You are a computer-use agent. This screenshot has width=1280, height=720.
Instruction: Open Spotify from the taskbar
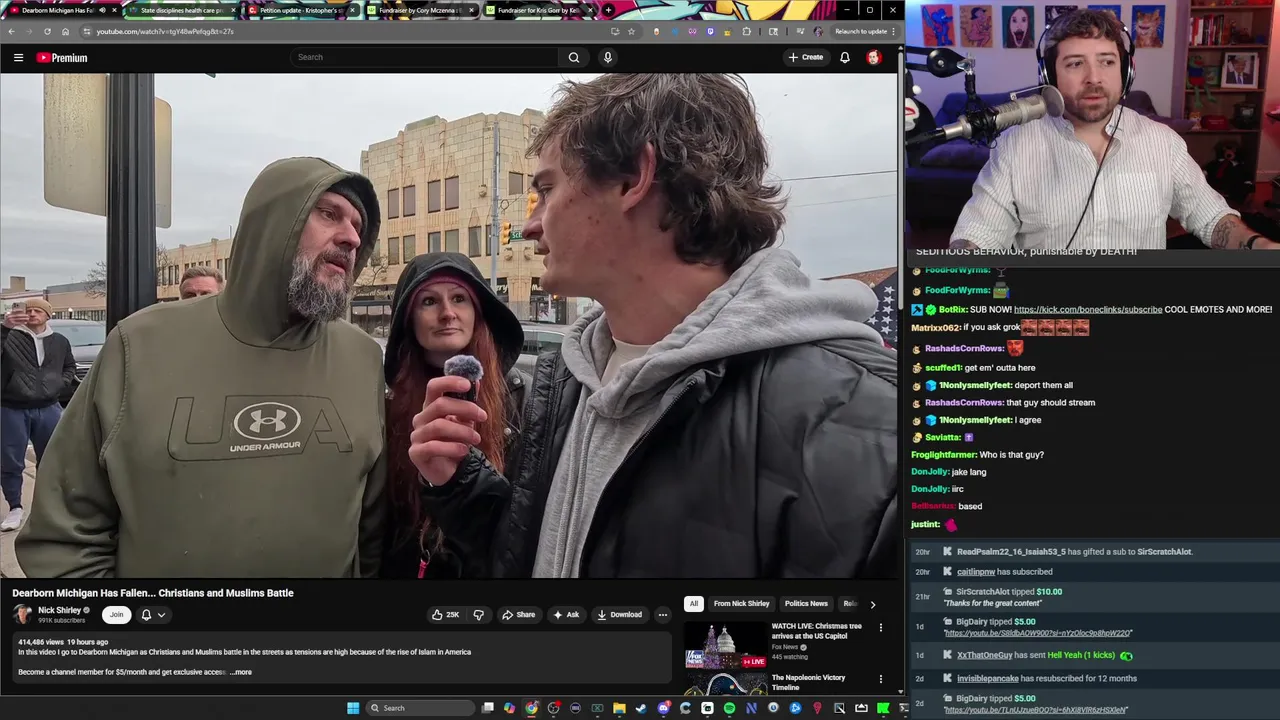coord(729,708)
